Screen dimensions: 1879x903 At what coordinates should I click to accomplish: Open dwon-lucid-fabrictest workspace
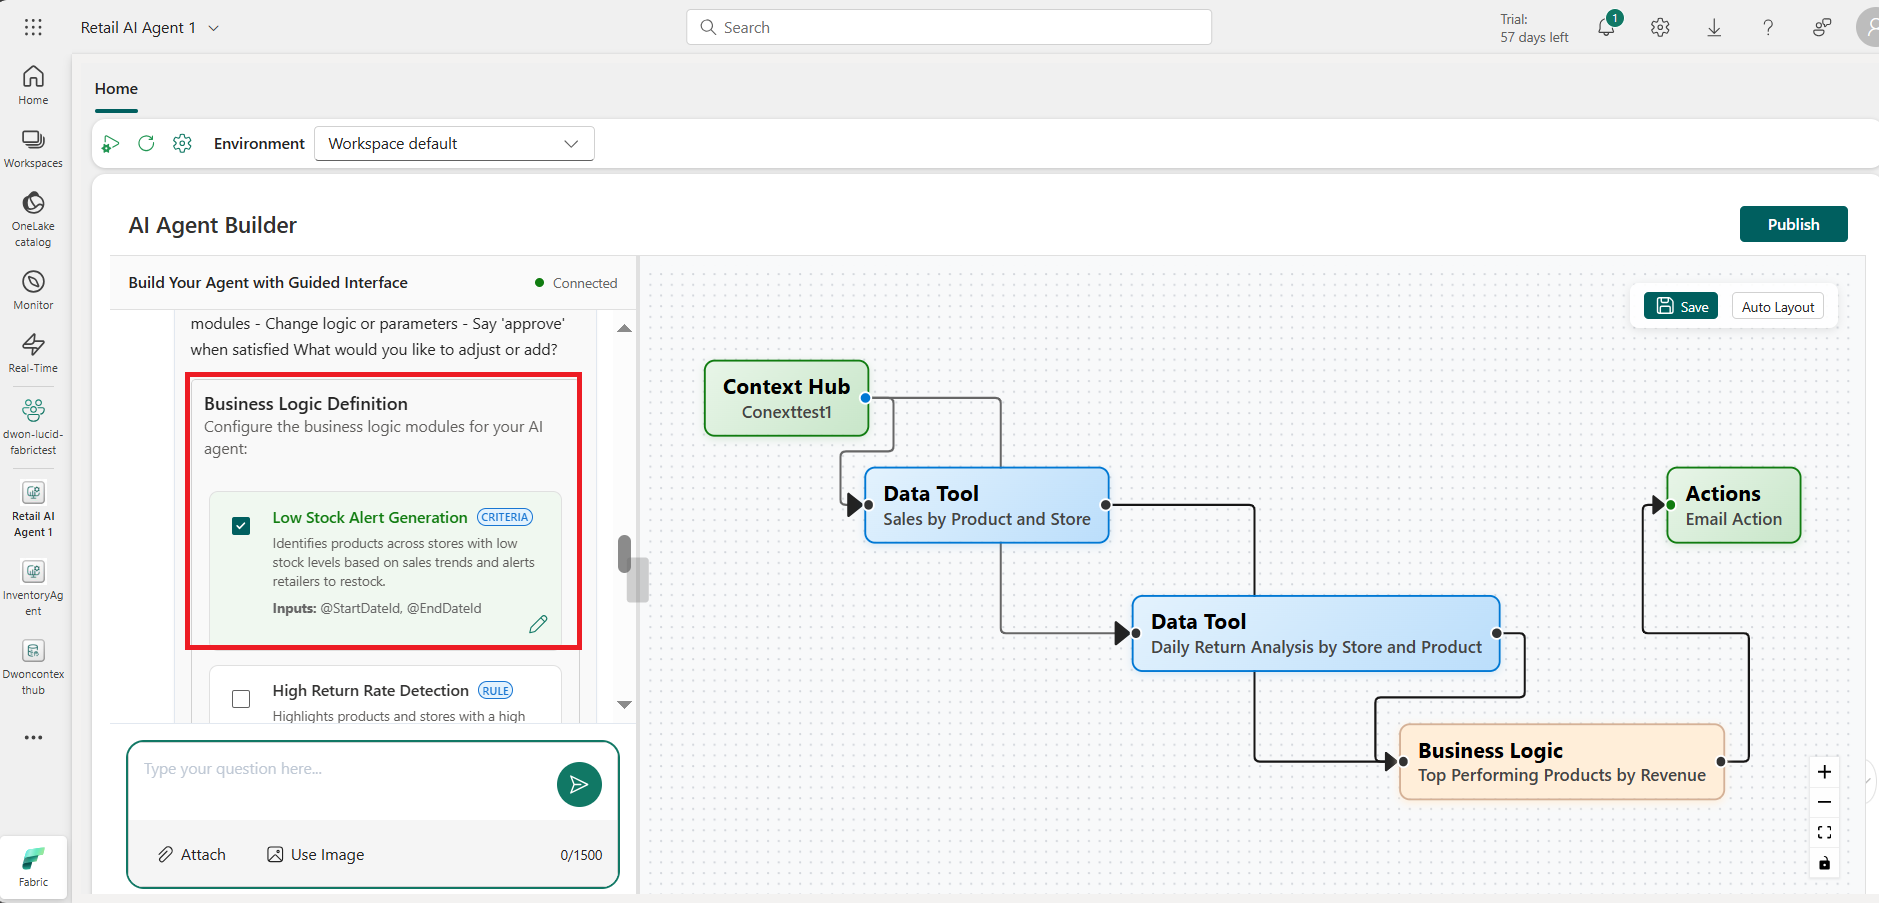(33, 427)
